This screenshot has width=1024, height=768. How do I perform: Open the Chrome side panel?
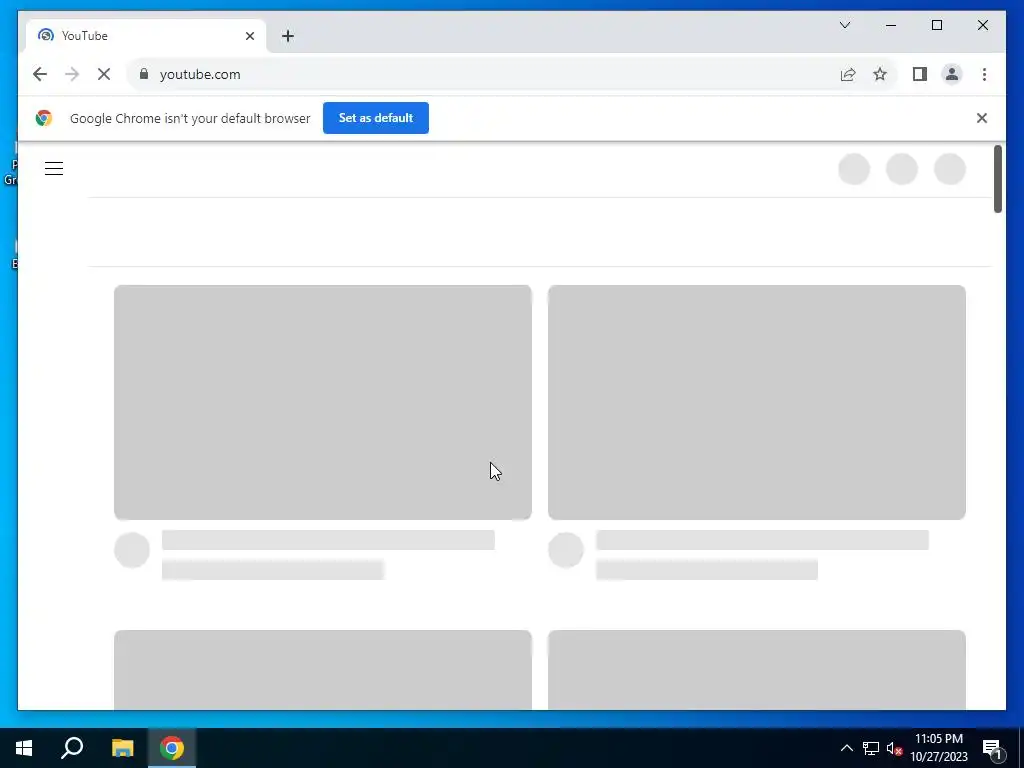pyautogui.click(x=920, y=74)
